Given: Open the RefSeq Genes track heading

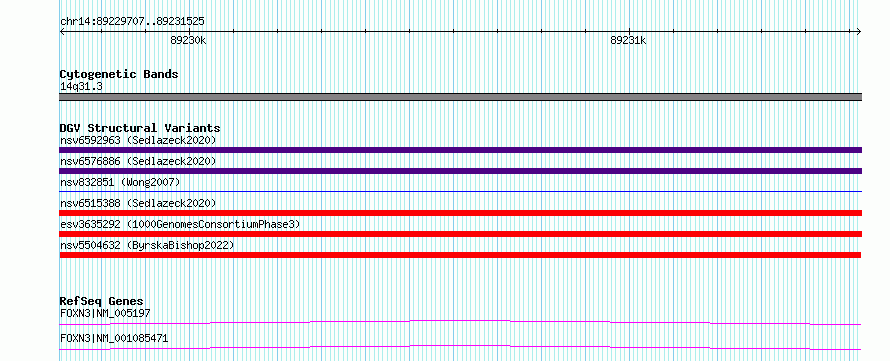Looking at the screenshot, I should 102,301.
